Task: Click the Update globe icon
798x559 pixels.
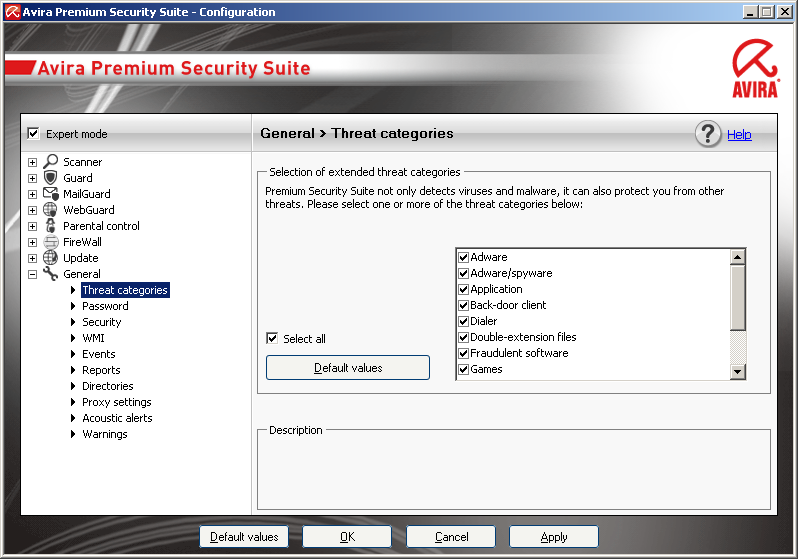Action: [50, 258]
